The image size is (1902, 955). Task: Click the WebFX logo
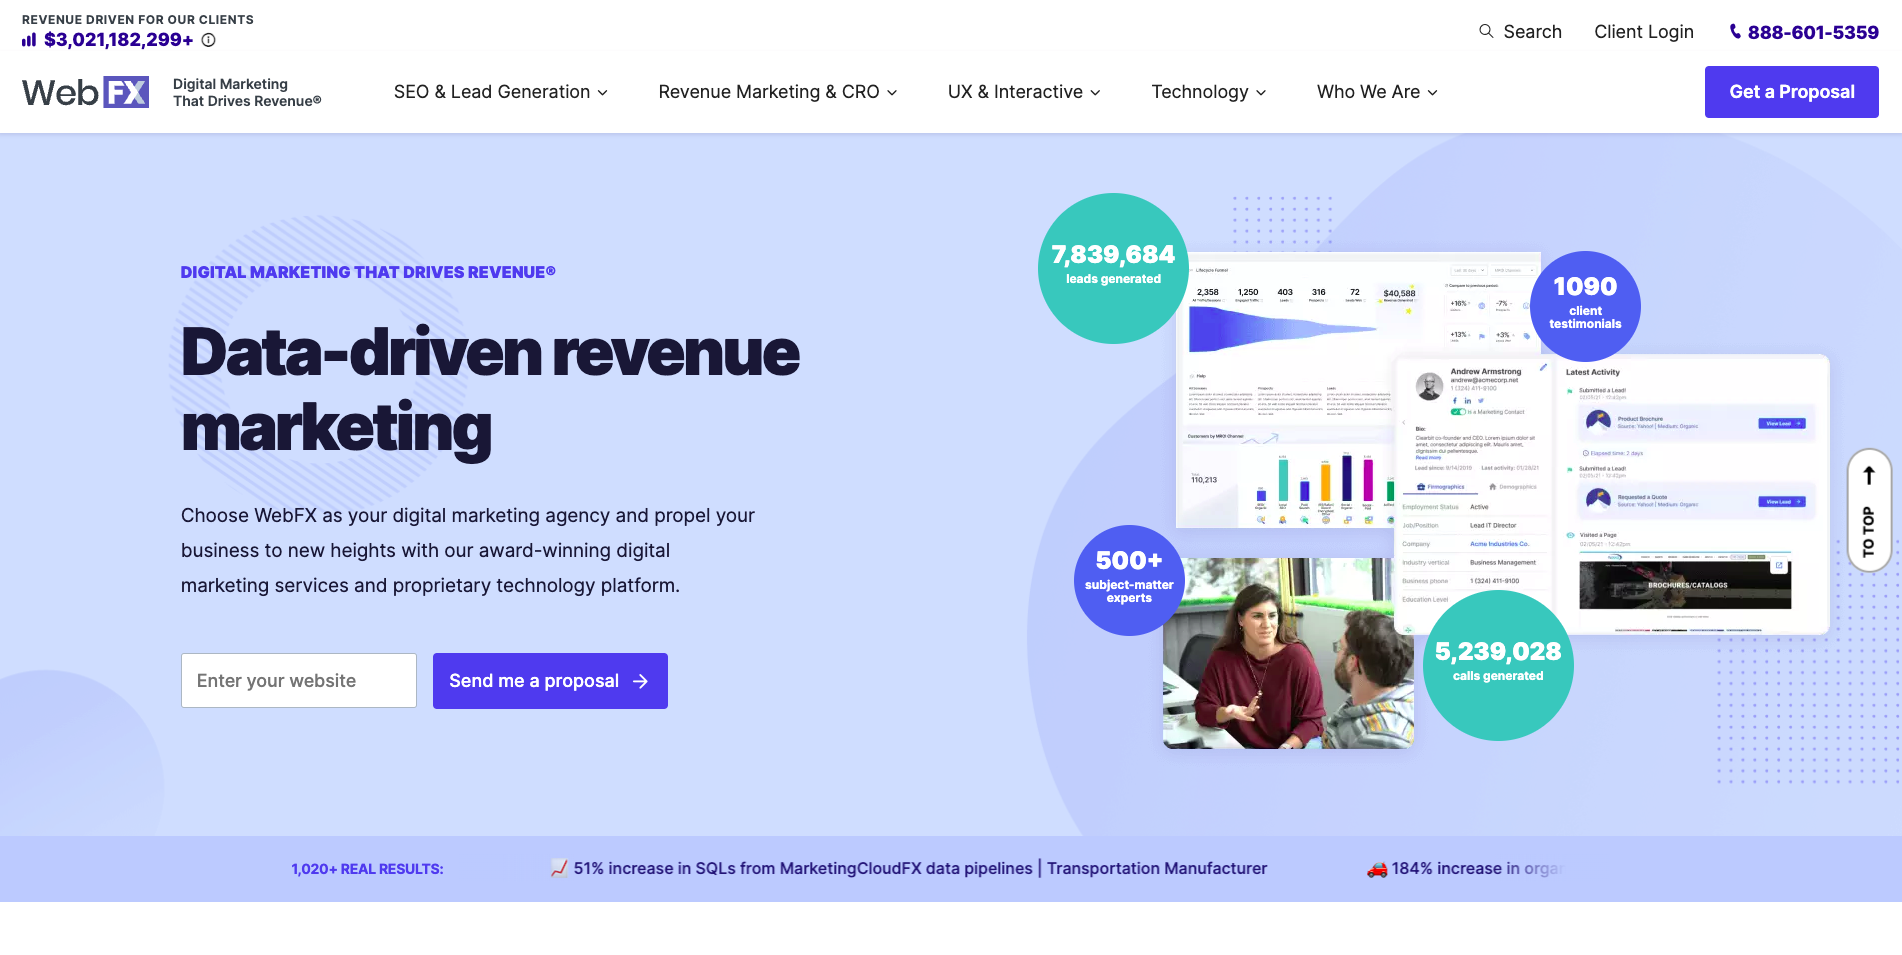click(x=86, y=92)
